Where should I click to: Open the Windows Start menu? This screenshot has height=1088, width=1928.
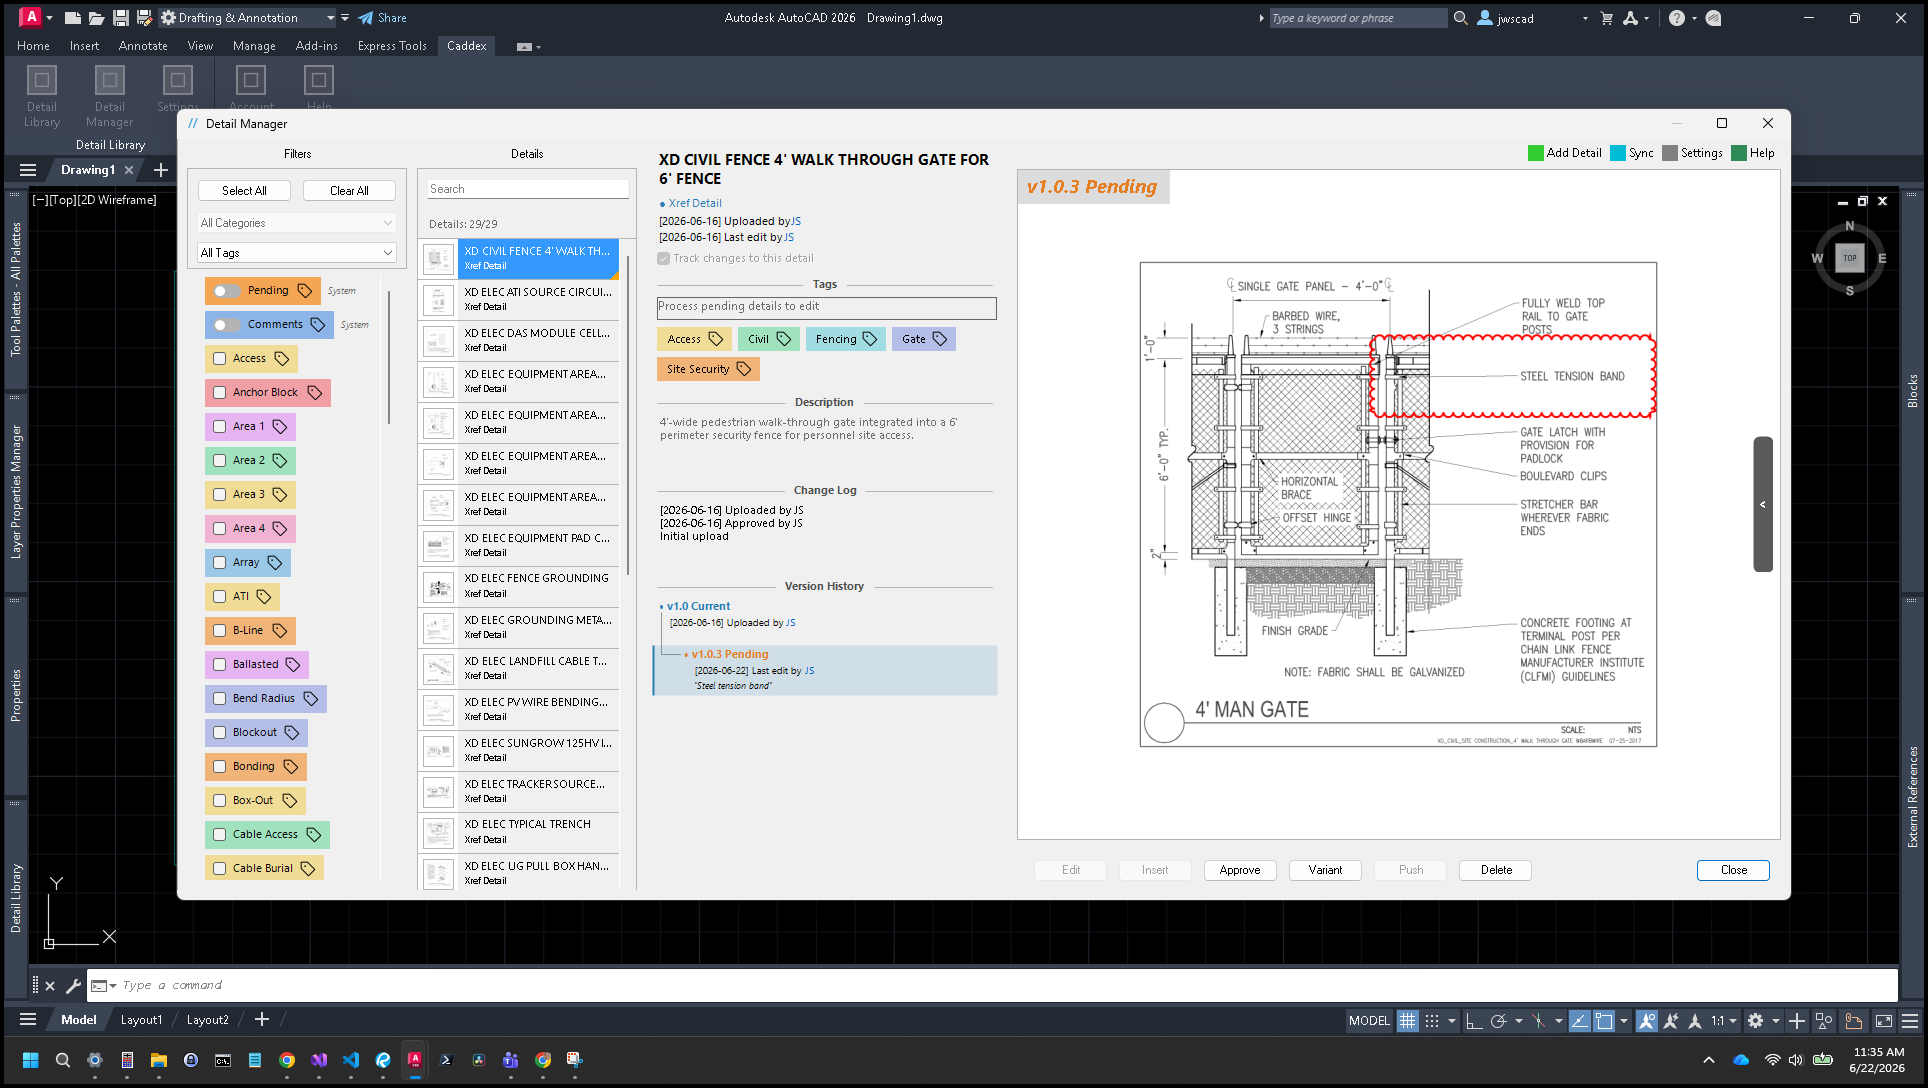pyautogui.click(x=30, y=1060)
